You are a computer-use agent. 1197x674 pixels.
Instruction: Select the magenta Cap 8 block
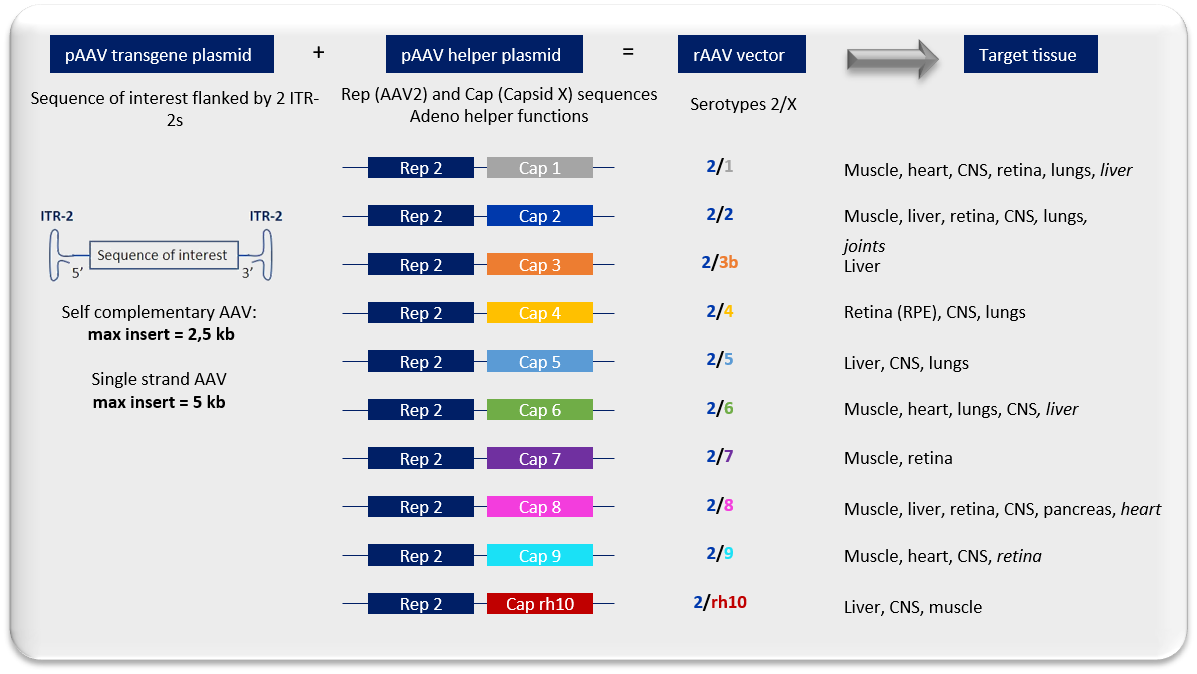point(539,507)
